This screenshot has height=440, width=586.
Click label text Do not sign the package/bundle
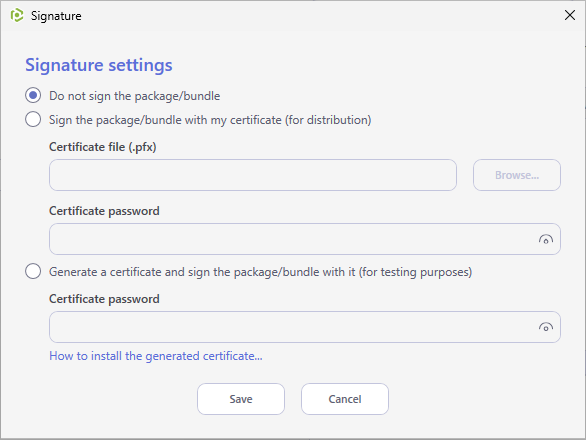pyautogui.click(x=135, y=96)
